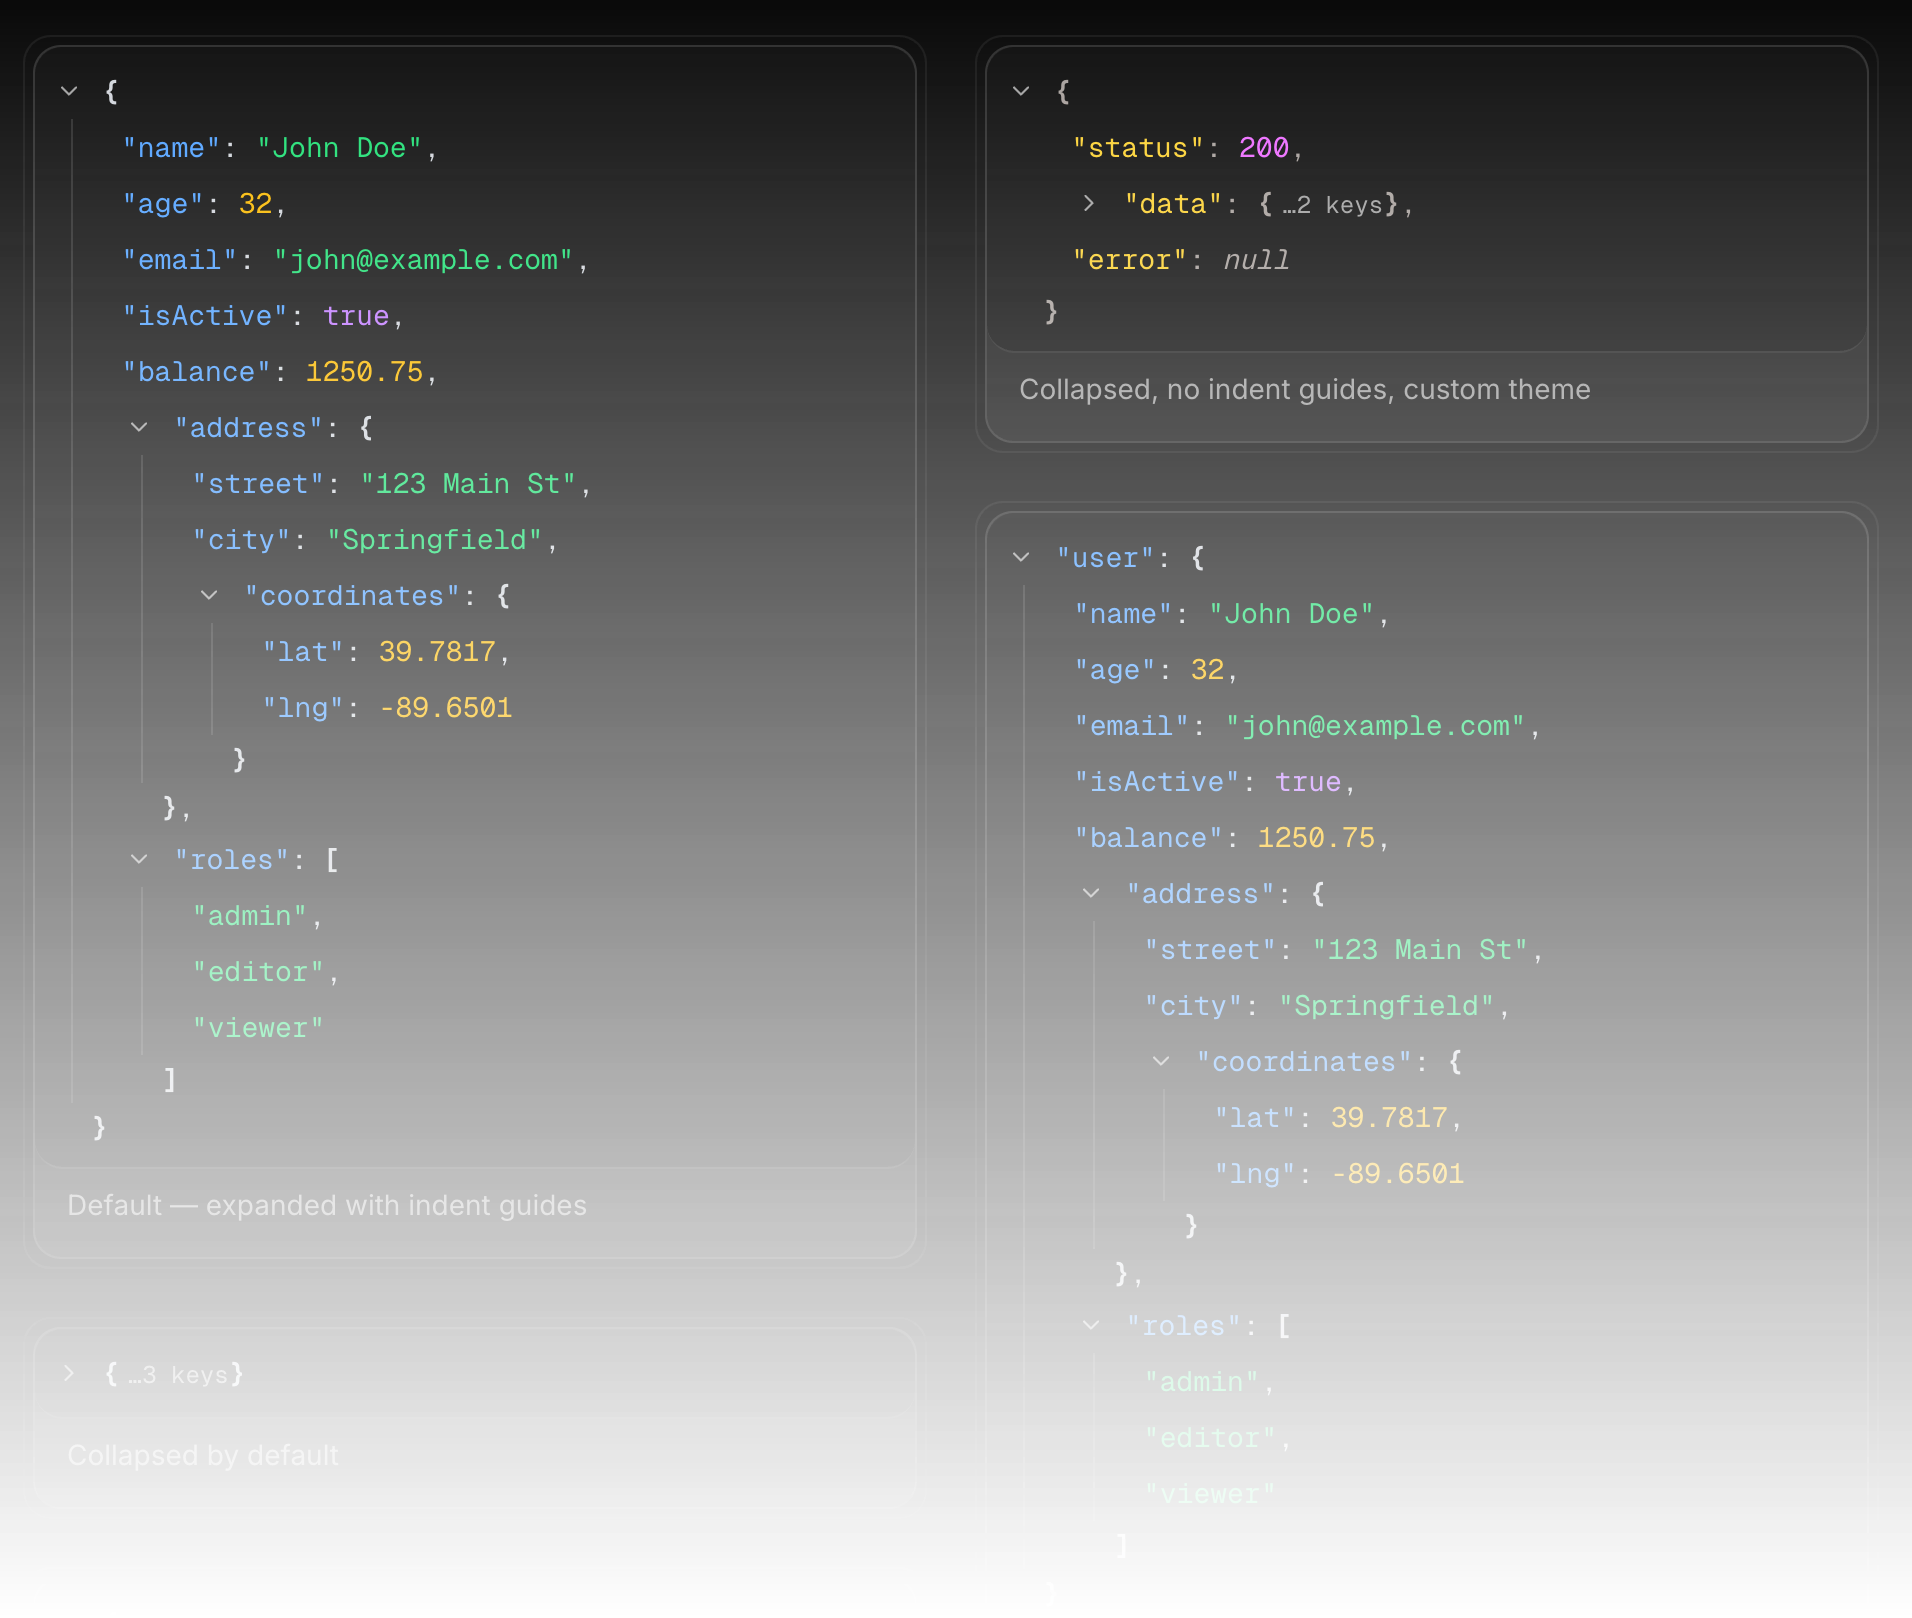Click the null value of "error"
1912x1618 pixels.
click(1256, 260)
